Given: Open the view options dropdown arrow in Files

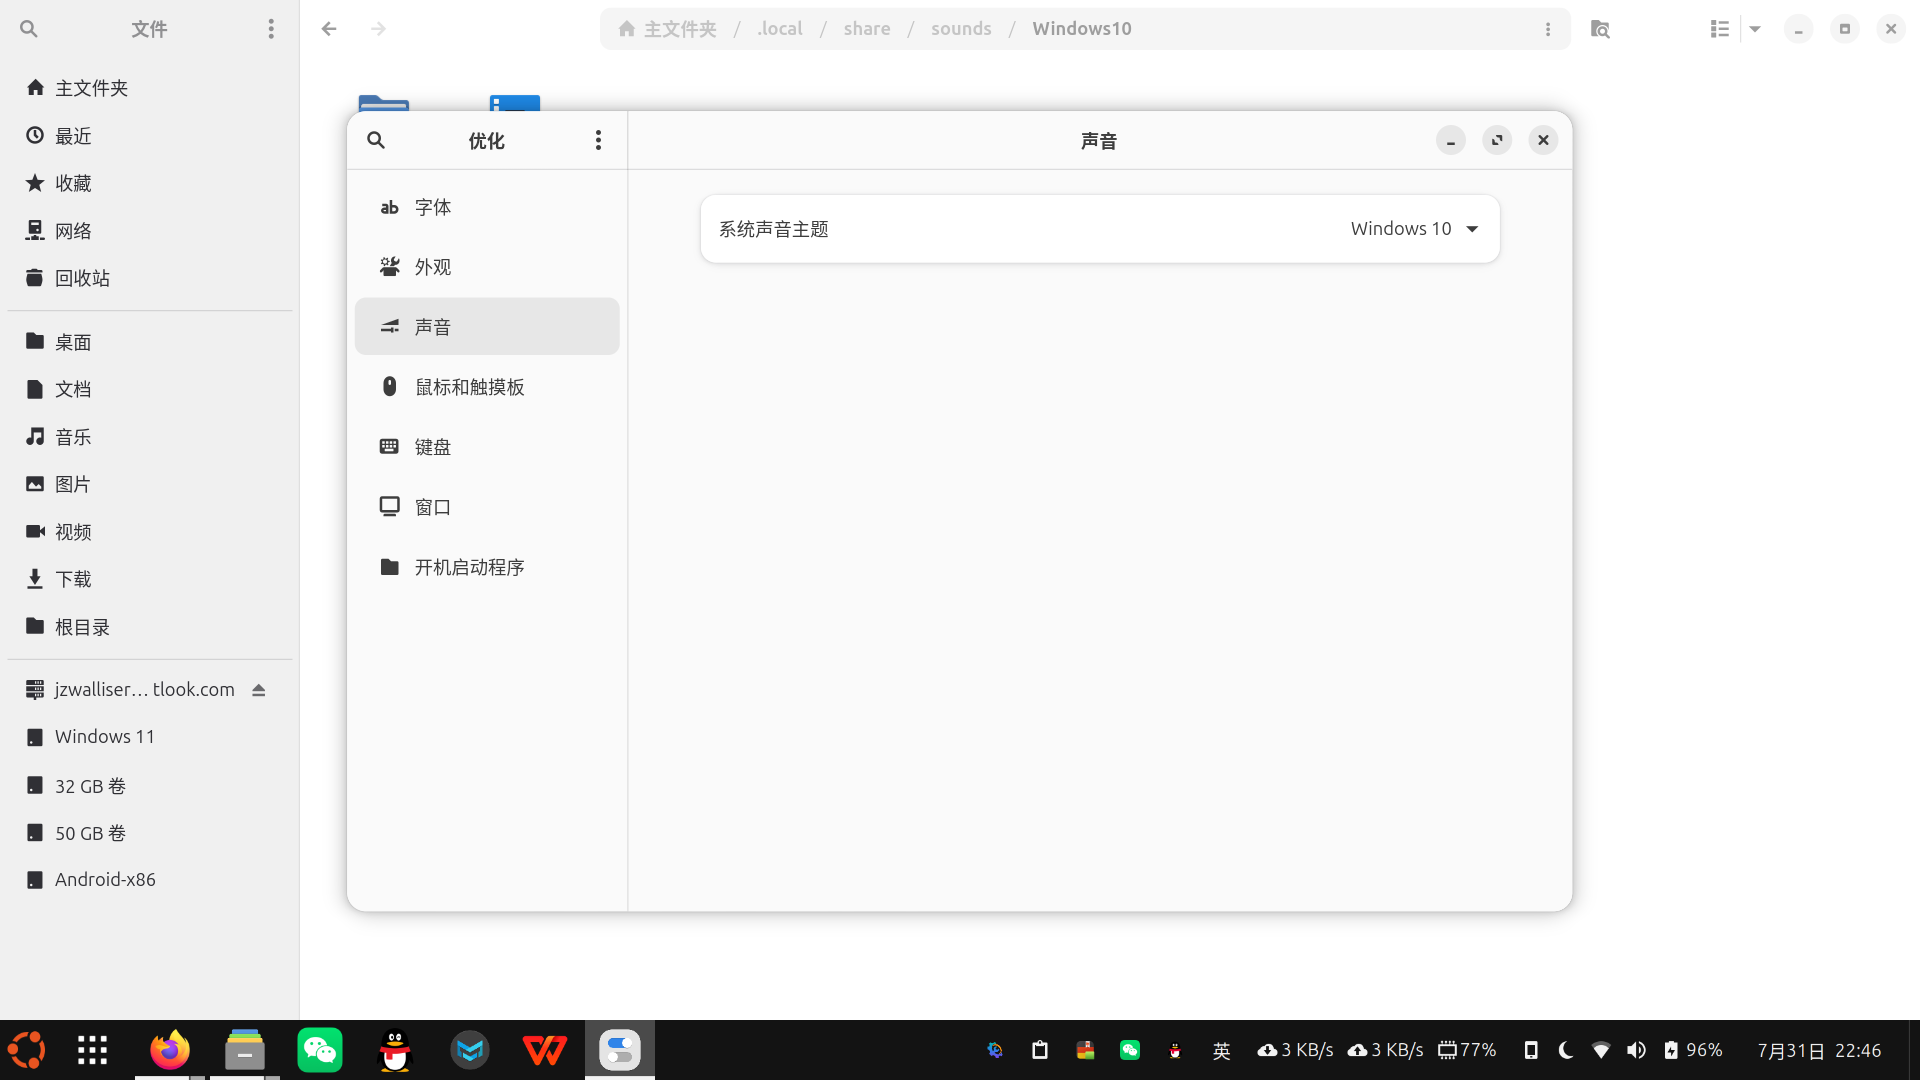Looking at the screenshot, I should 1755,29.
